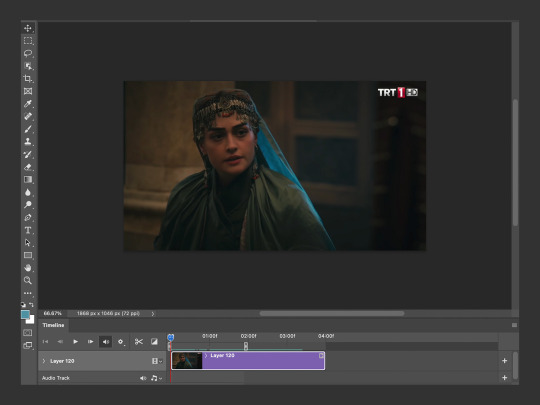Image resolution: width=540 pixels, height=405 pixels.
Task: Select the Eraser tool
Action: 28,167
